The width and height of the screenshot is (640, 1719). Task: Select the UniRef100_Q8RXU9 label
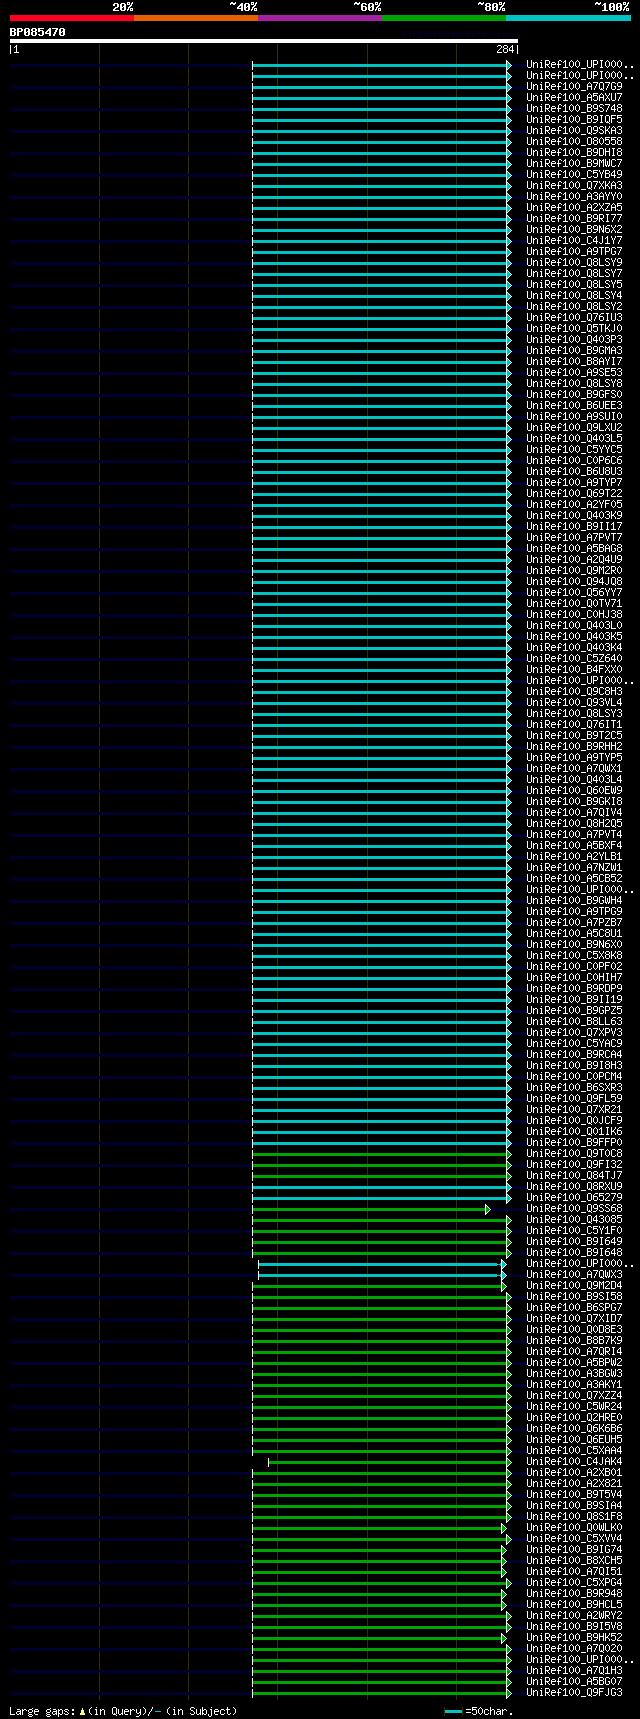coord(574,1187)
